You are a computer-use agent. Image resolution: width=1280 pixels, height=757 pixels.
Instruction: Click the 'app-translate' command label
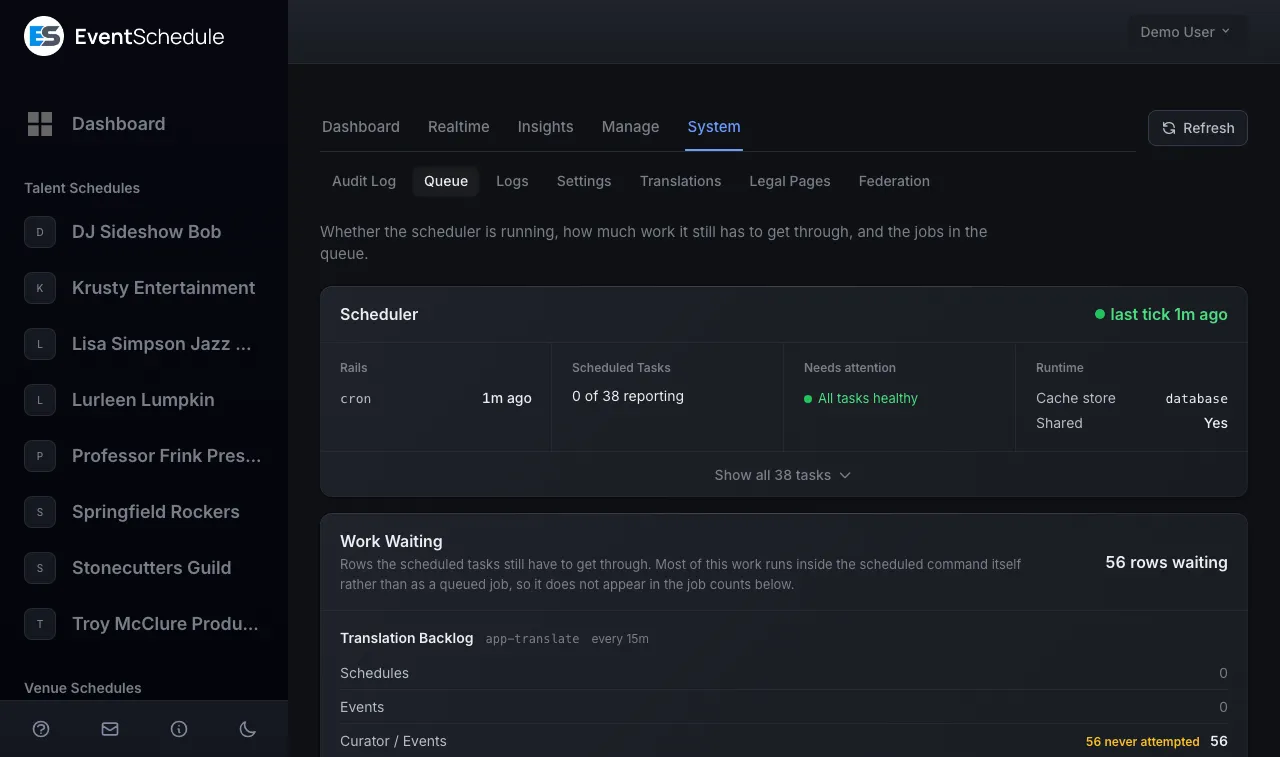[532, 639]
